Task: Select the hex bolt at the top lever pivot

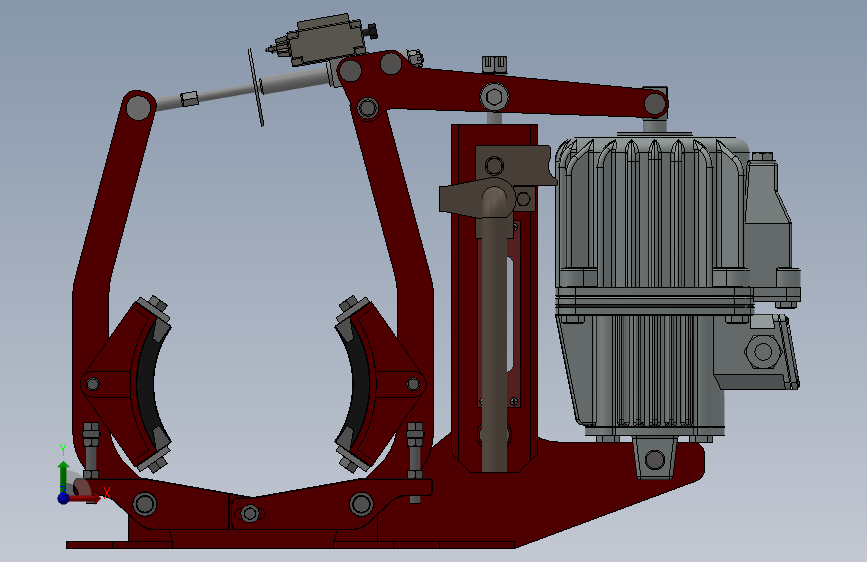Action: [494, 97]
